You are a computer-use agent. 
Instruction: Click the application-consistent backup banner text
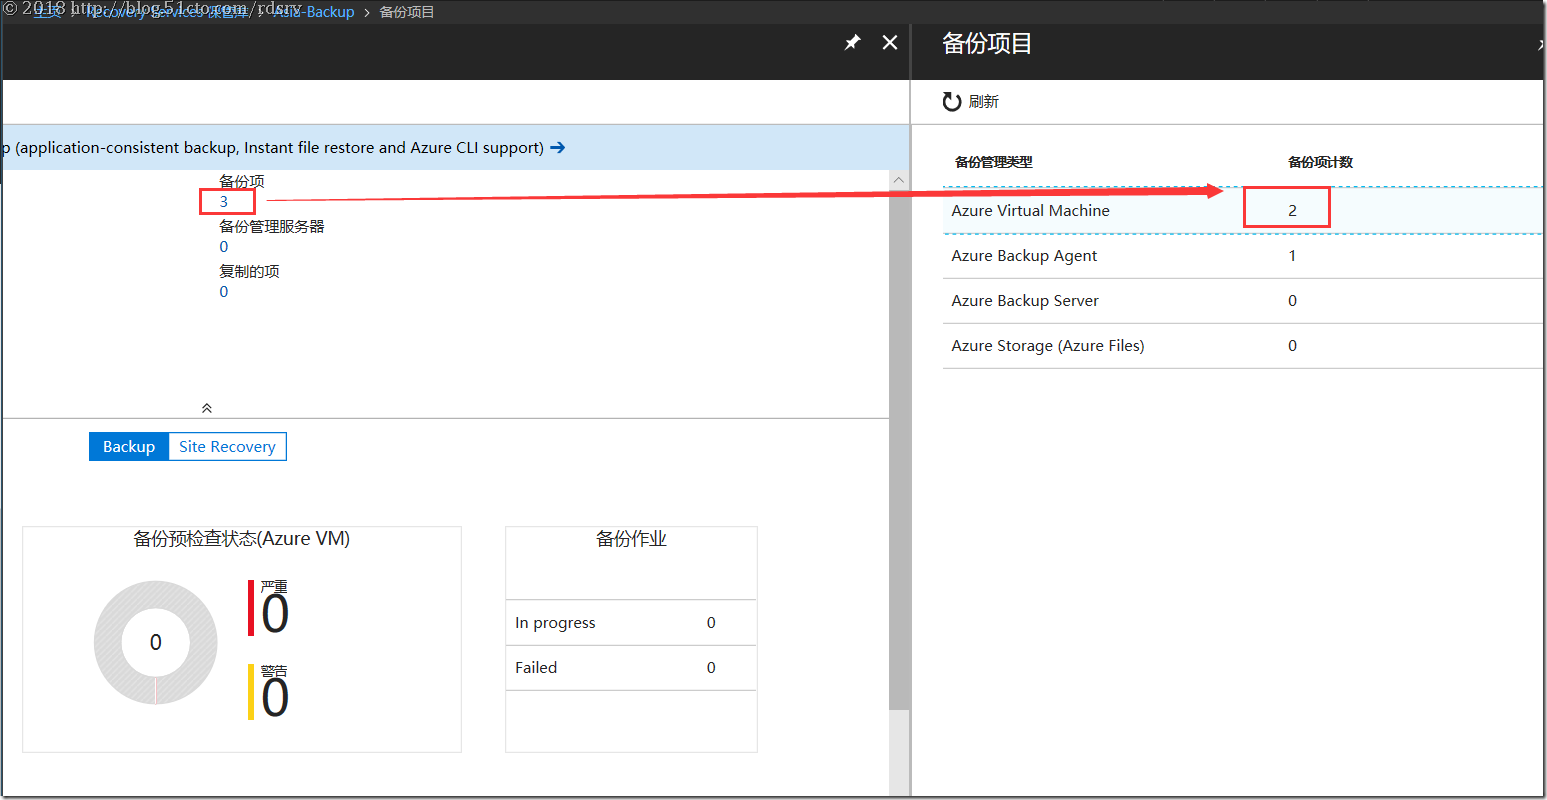click(273, 147)
